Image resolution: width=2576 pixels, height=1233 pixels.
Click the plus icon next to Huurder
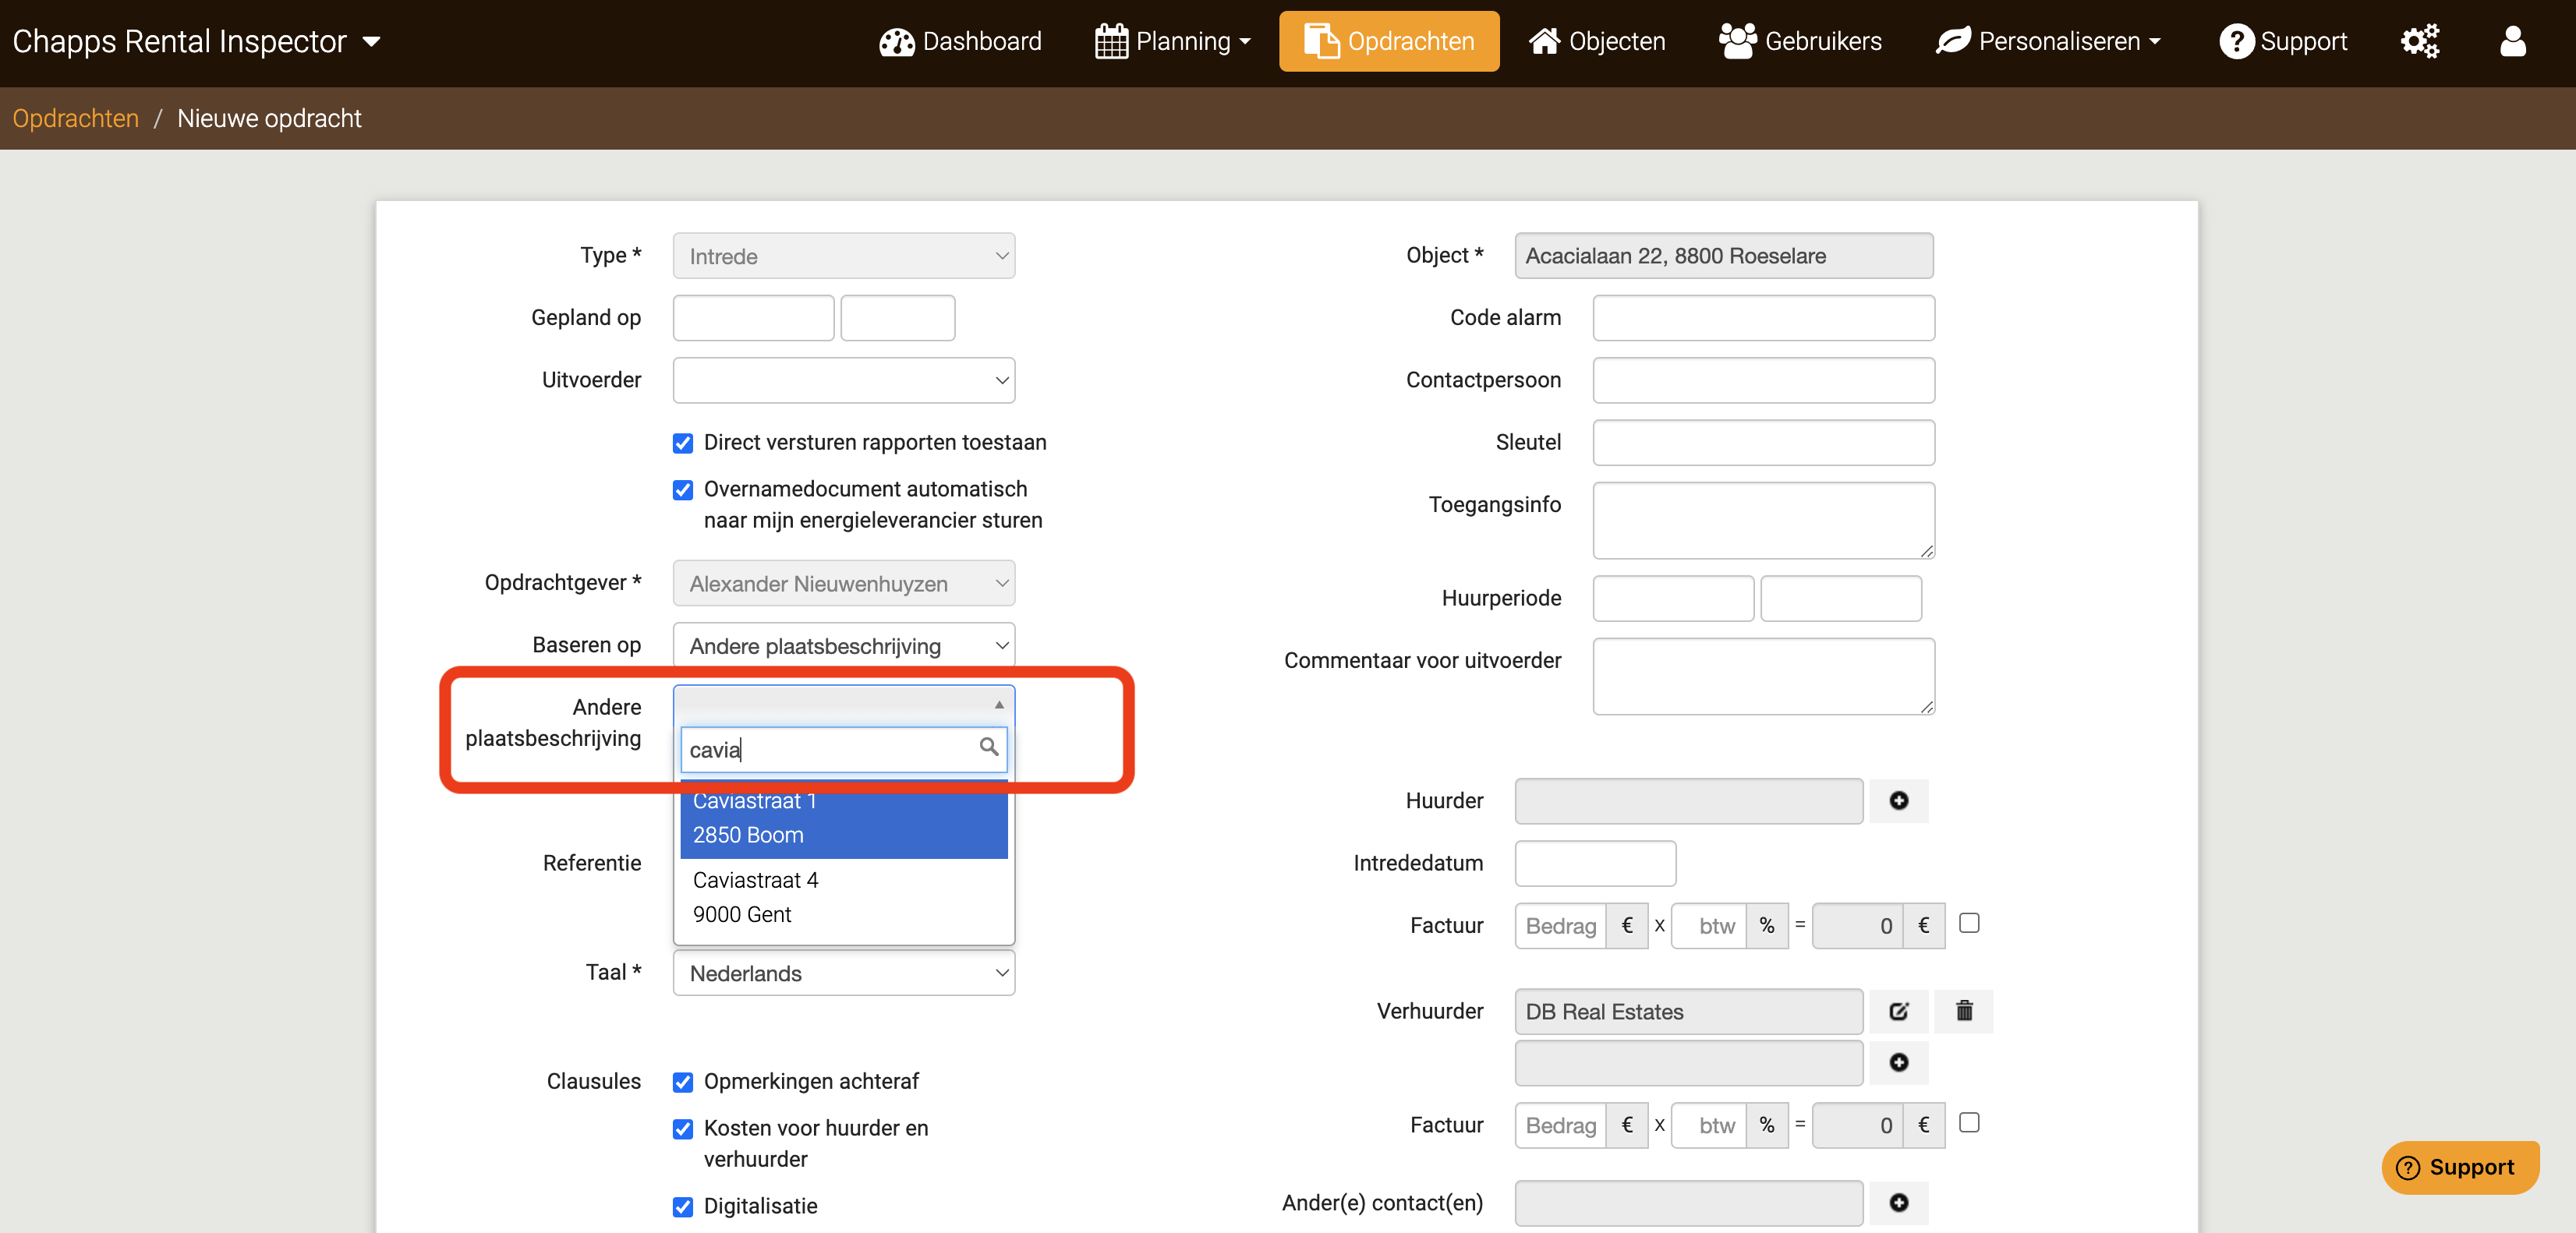click(1898, 800)
